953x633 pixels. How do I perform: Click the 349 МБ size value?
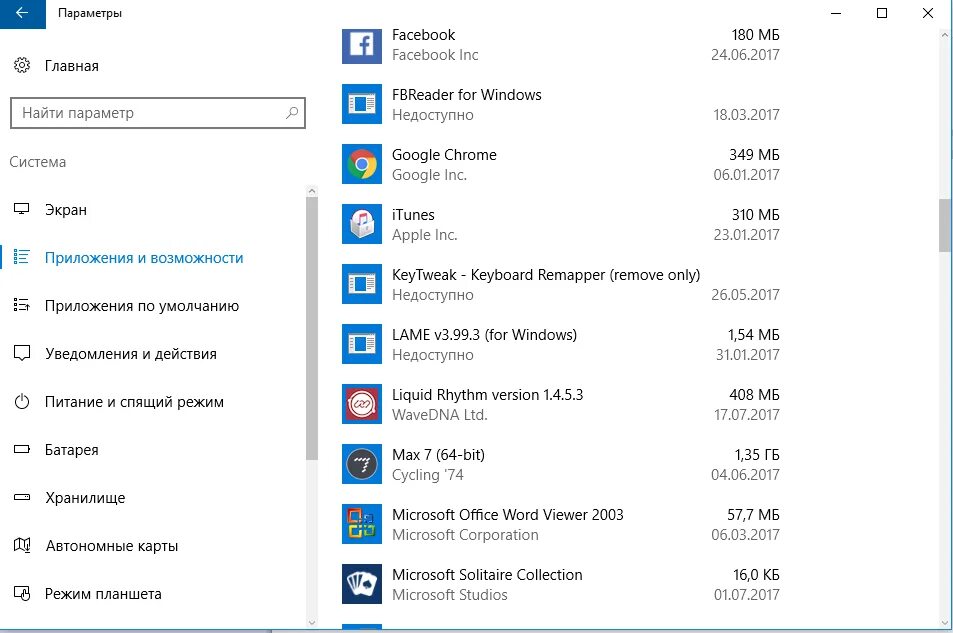(x=754, y=155)
